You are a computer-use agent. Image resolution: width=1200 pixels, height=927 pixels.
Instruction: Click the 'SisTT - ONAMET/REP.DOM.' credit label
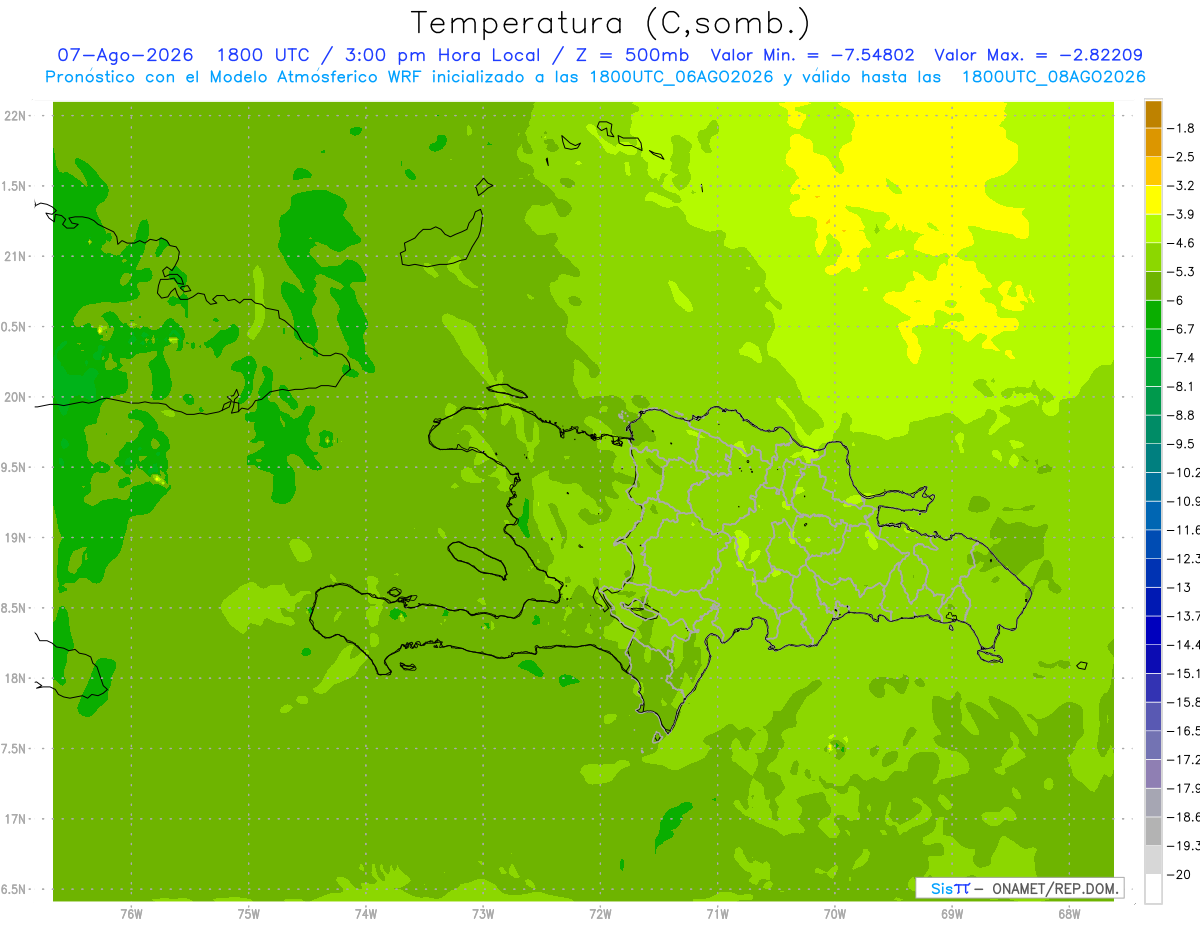pyautogui.click(x=1019, y=888)
